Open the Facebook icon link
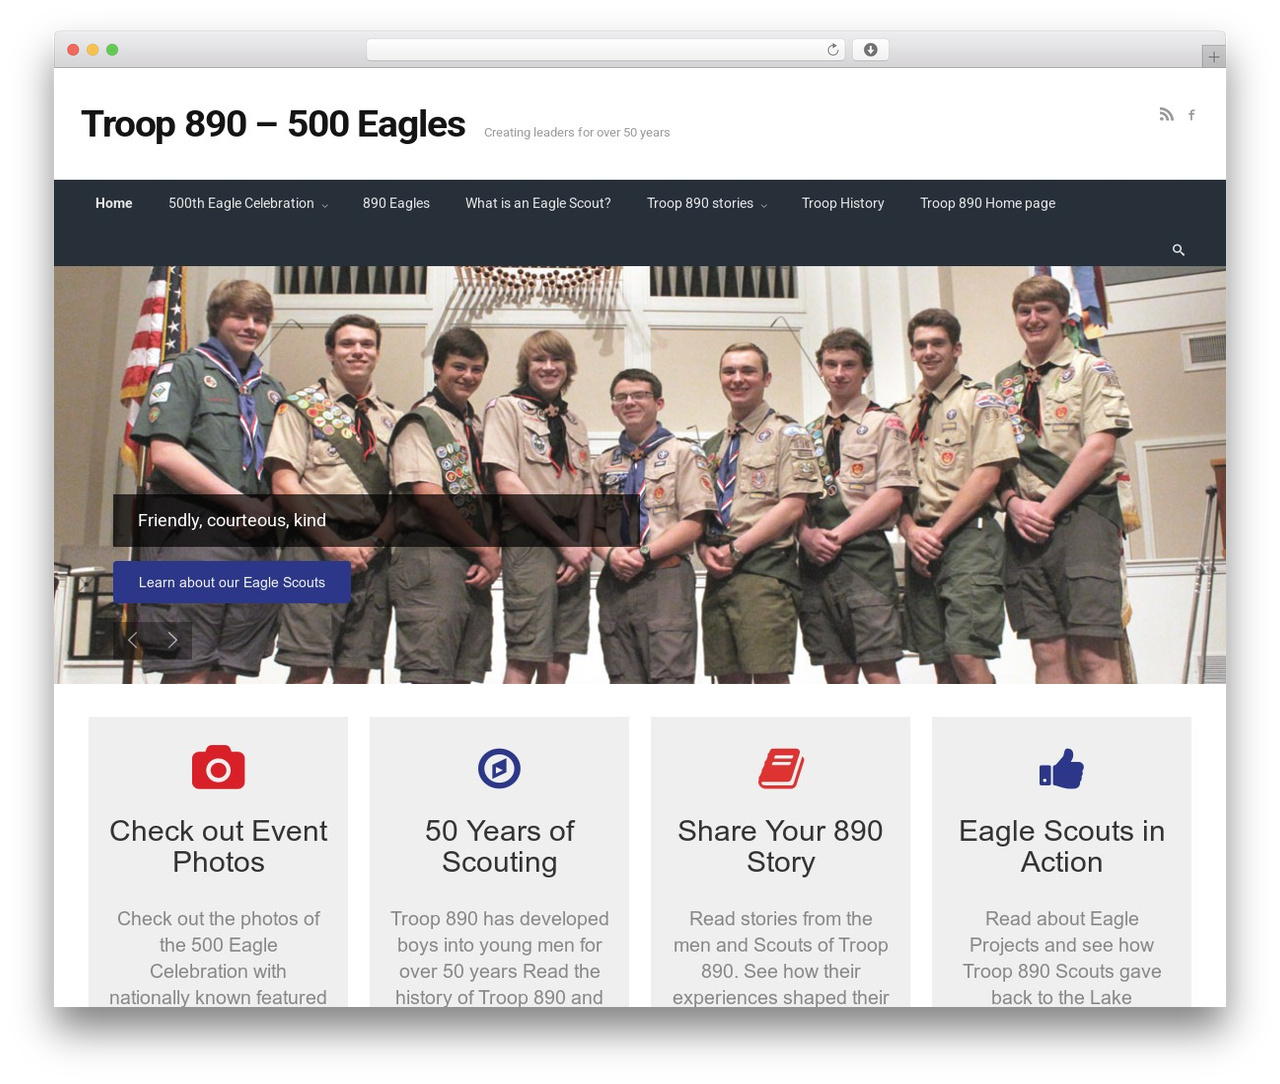The height and width of the screenshot is (1084, 1280). coord(1191,115)
